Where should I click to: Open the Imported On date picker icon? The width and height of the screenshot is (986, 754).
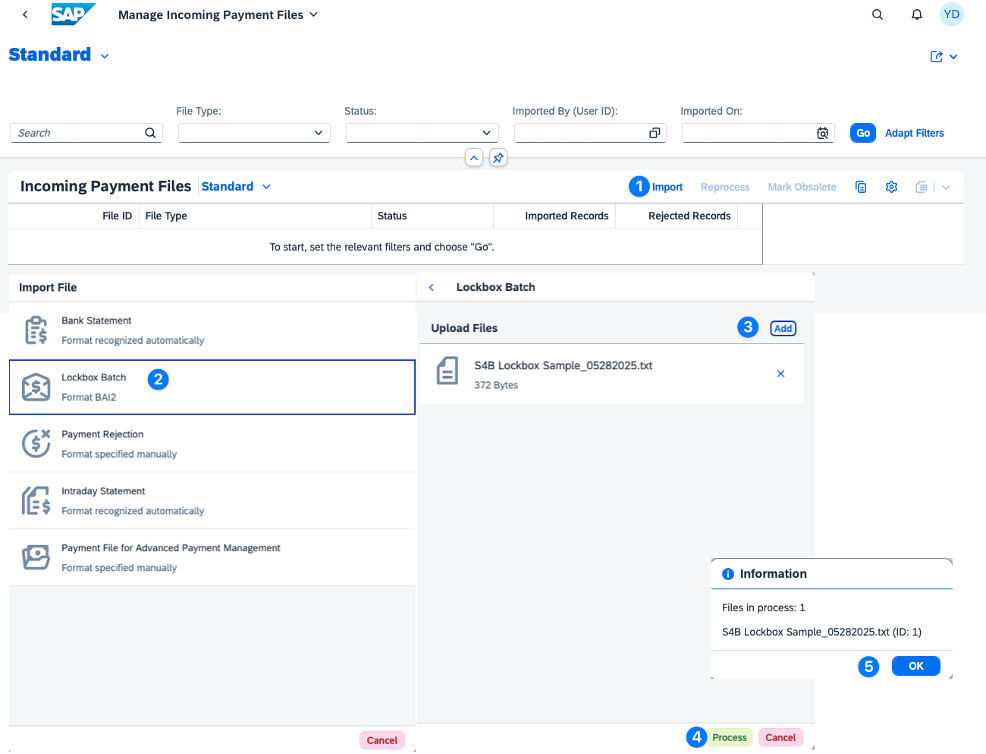[x=823, y=133]
